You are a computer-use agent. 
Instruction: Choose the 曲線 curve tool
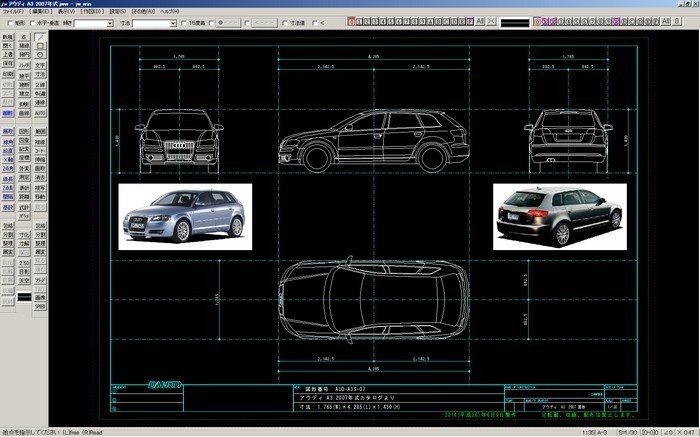[x=24, y=113]
